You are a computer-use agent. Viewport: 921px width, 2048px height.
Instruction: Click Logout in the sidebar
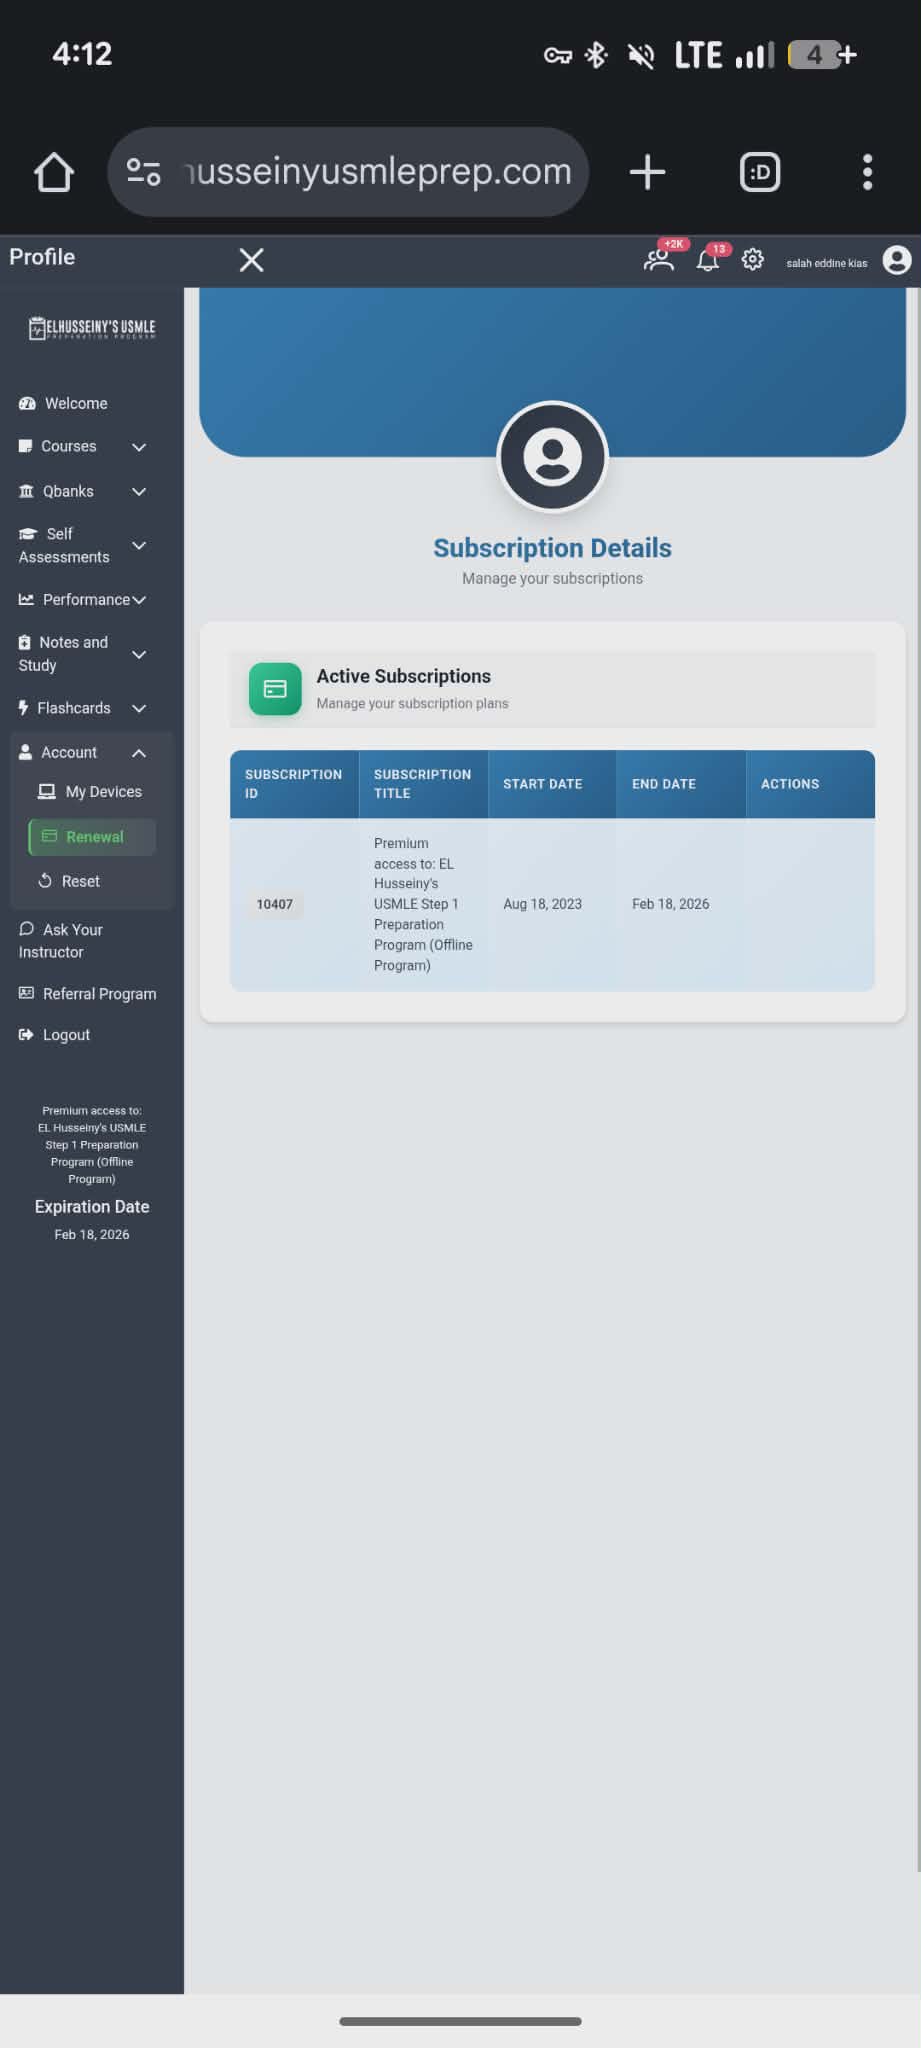click(x=65, y=1035)
